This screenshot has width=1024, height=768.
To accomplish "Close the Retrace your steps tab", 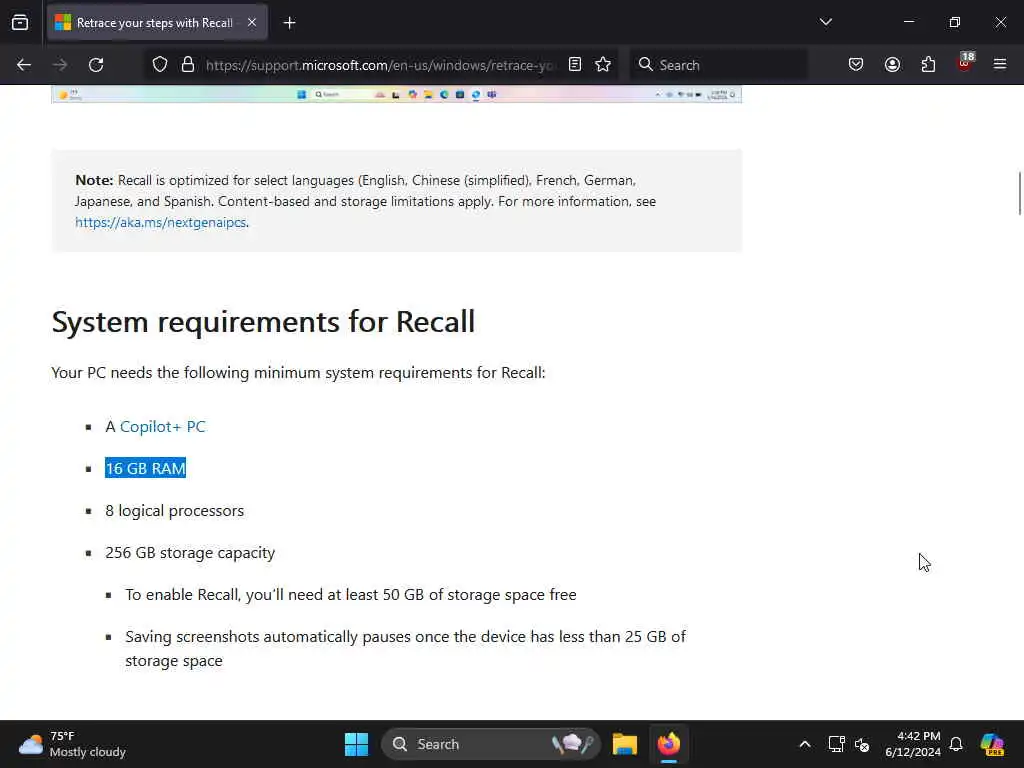I will (252, 23).
